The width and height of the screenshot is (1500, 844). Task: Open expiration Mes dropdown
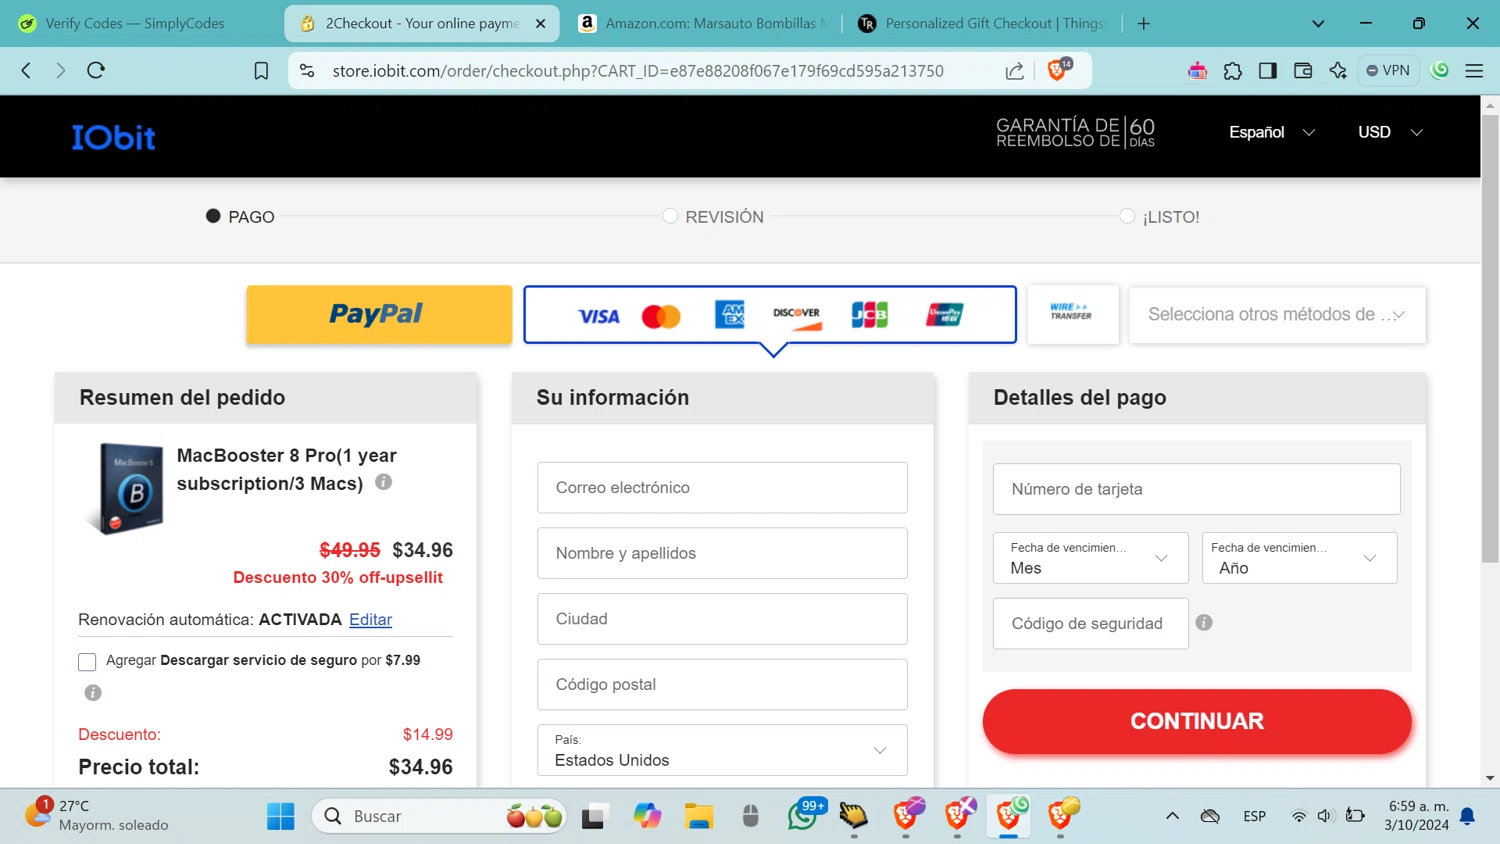click(1090, 558)
